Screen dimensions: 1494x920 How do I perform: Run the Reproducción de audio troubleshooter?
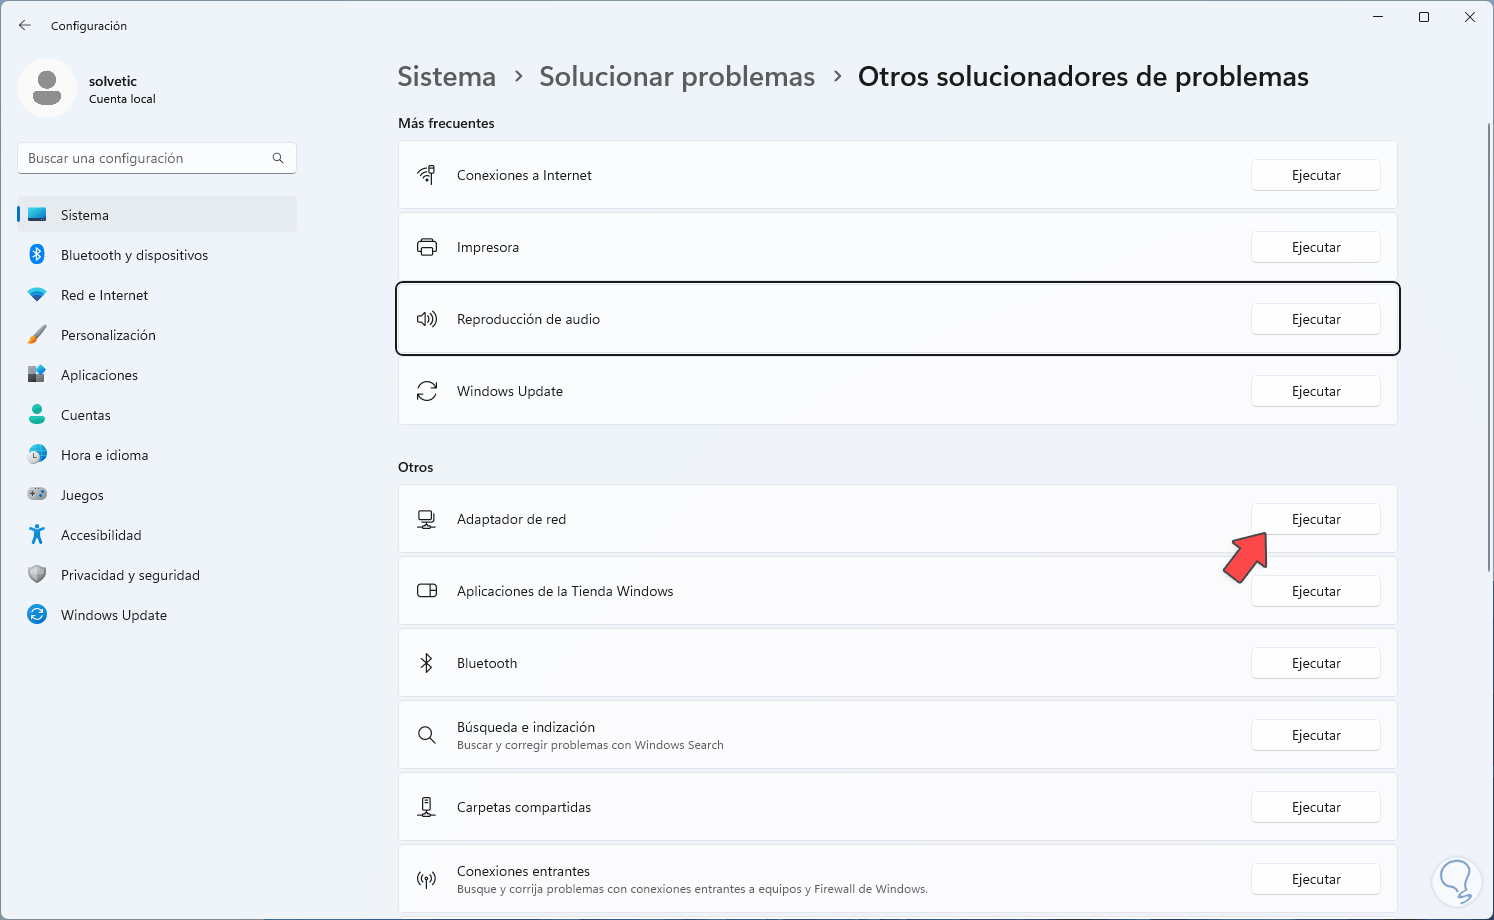click(x=1315, y=319)
